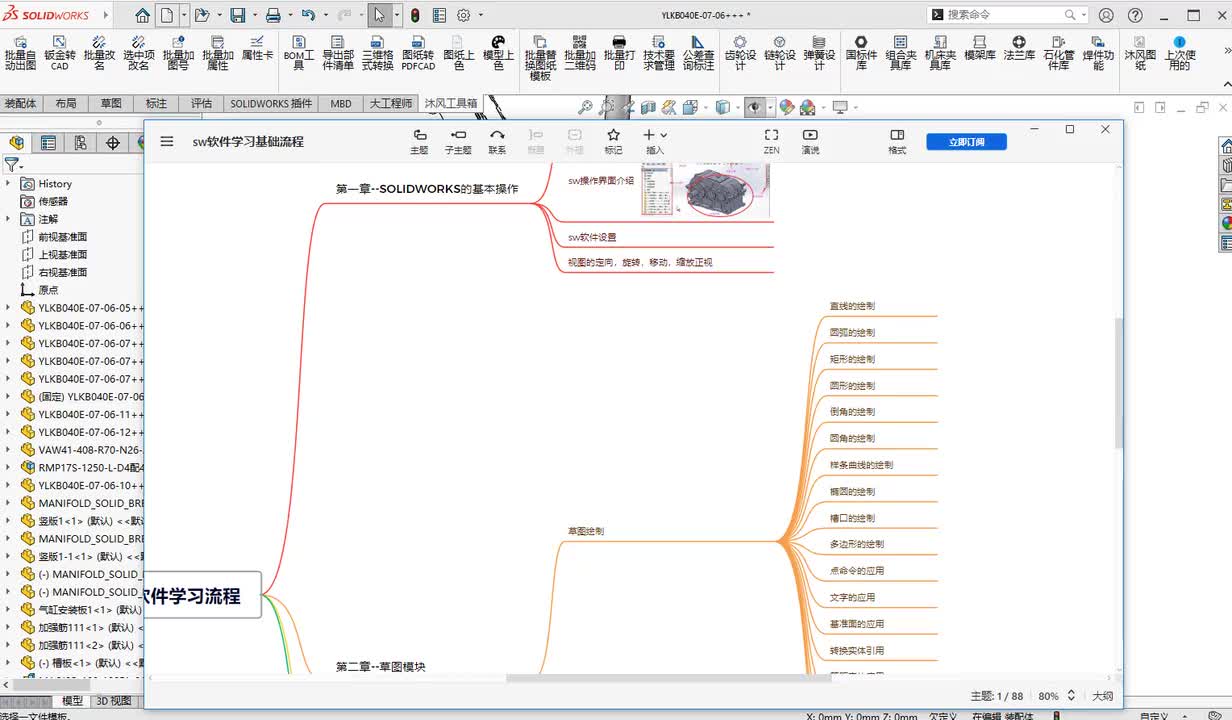The width and height of the screenshot is (1232, 720).
Task: Select the 草图绘制 mind map node
Action: pos(586,531)
